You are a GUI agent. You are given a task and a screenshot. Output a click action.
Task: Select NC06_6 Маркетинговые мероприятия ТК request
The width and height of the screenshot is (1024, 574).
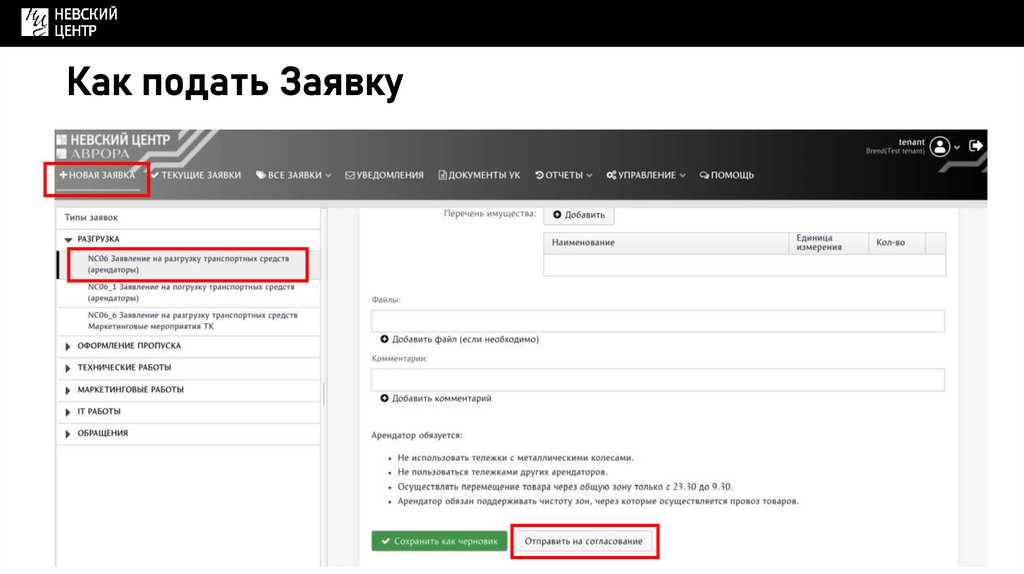pyautogui.click(x=193, y=321)
